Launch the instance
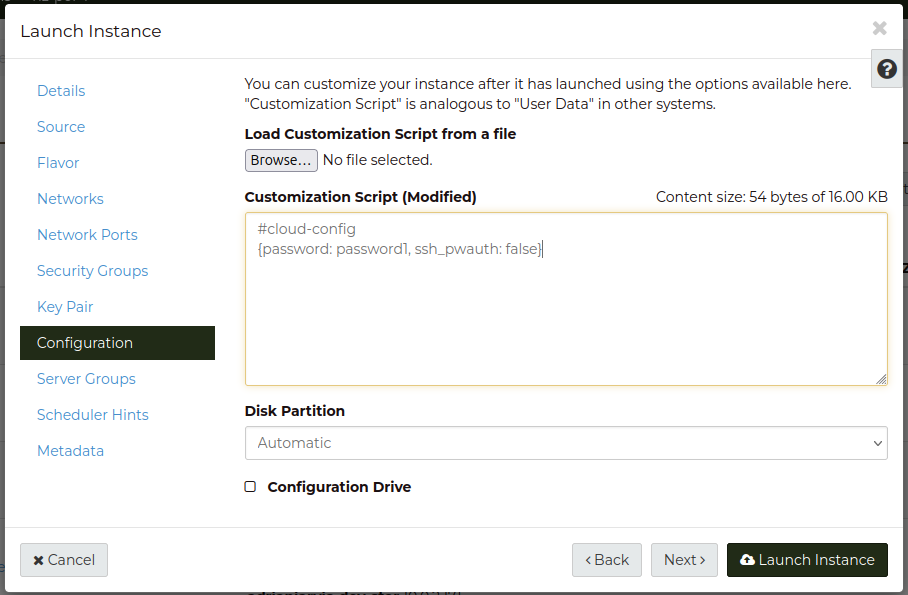The width and height of the screenshot is (908, 595). [x=807, y=560]
